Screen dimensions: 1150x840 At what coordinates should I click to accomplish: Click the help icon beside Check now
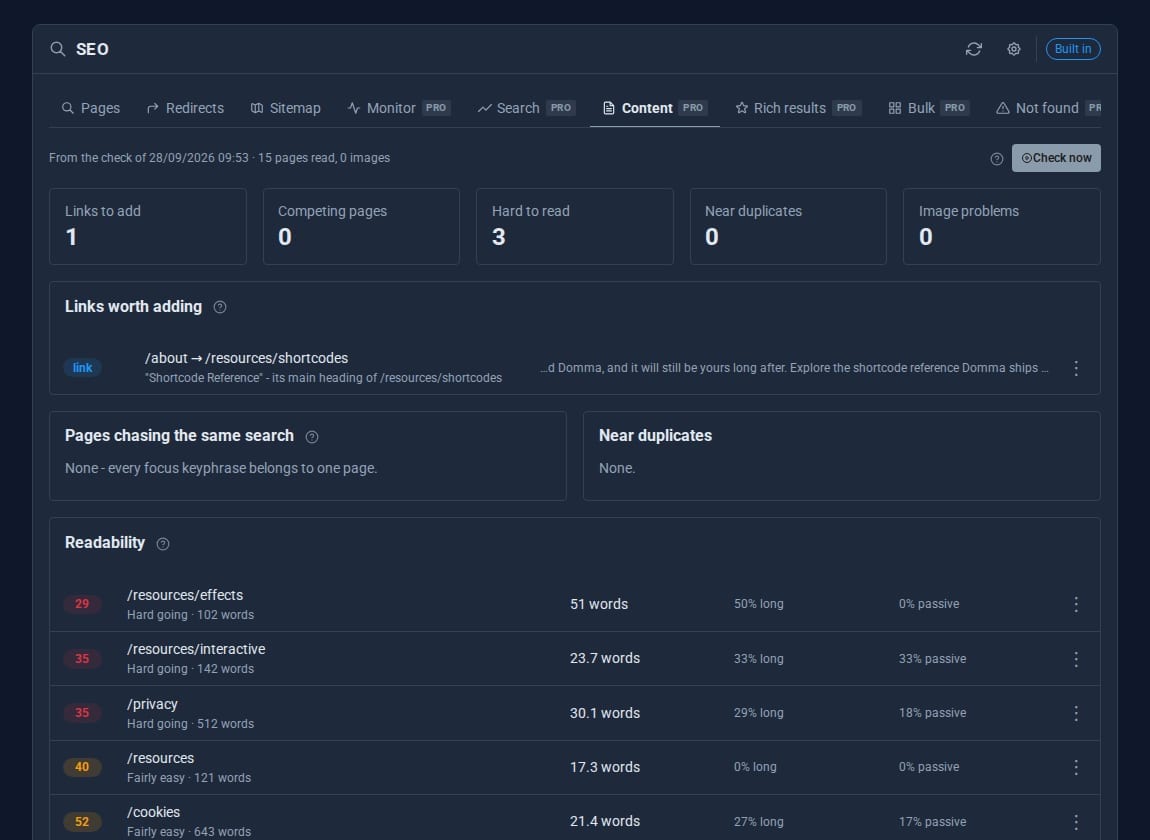pyautogui.click(x=996, y=158)
